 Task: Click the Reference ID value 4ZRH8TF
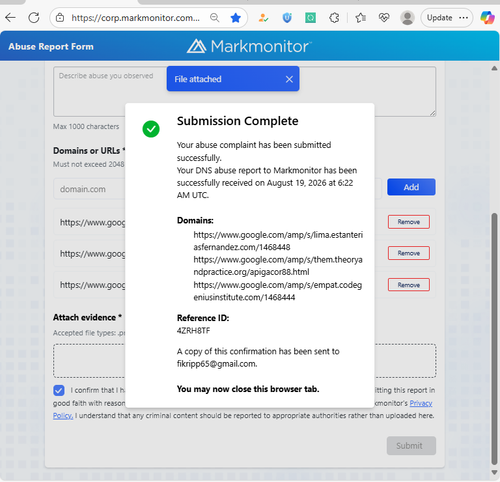pos(193,331)
